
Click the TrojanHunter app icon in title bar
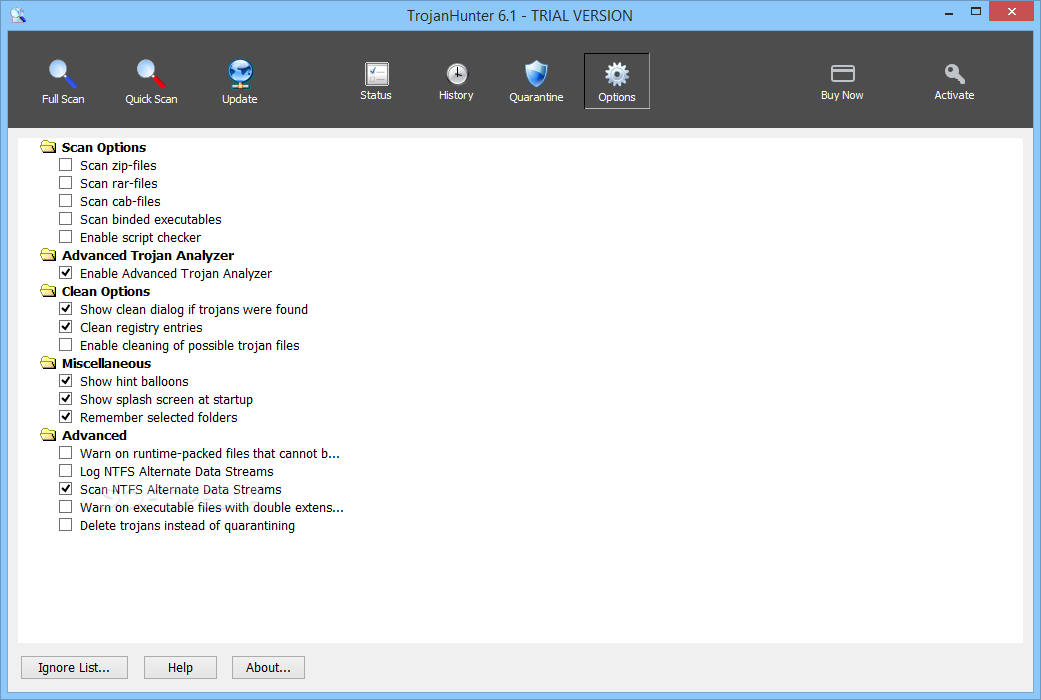tap(18, 15)
